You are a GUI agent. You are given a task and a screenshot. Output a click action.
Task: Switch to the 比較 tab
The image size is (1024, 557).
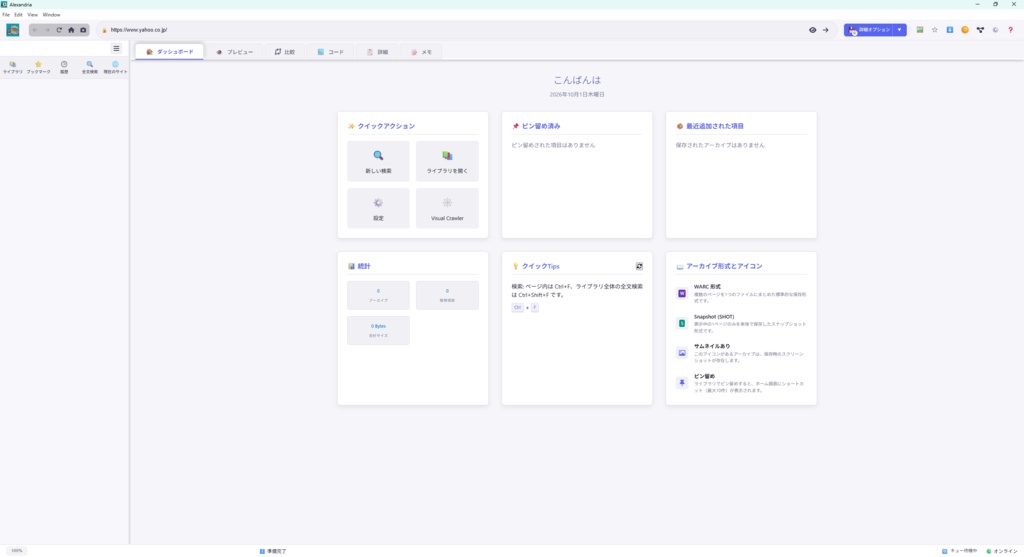[285, 52]
